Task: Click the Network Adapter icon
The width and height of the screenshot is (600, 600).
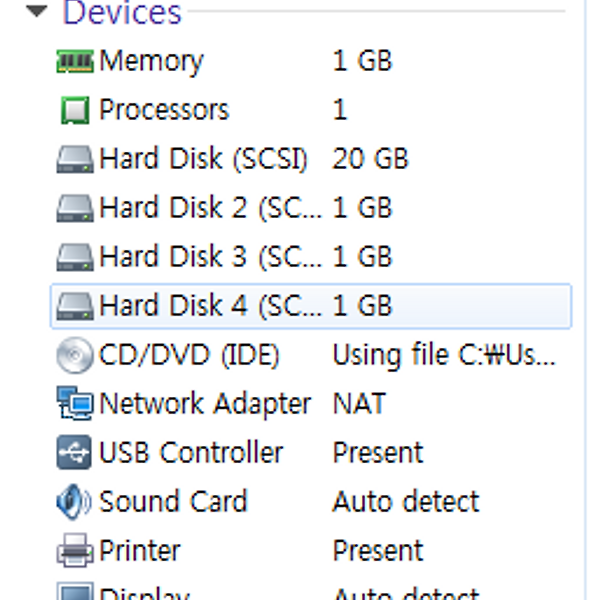Action: click(75, 404)
